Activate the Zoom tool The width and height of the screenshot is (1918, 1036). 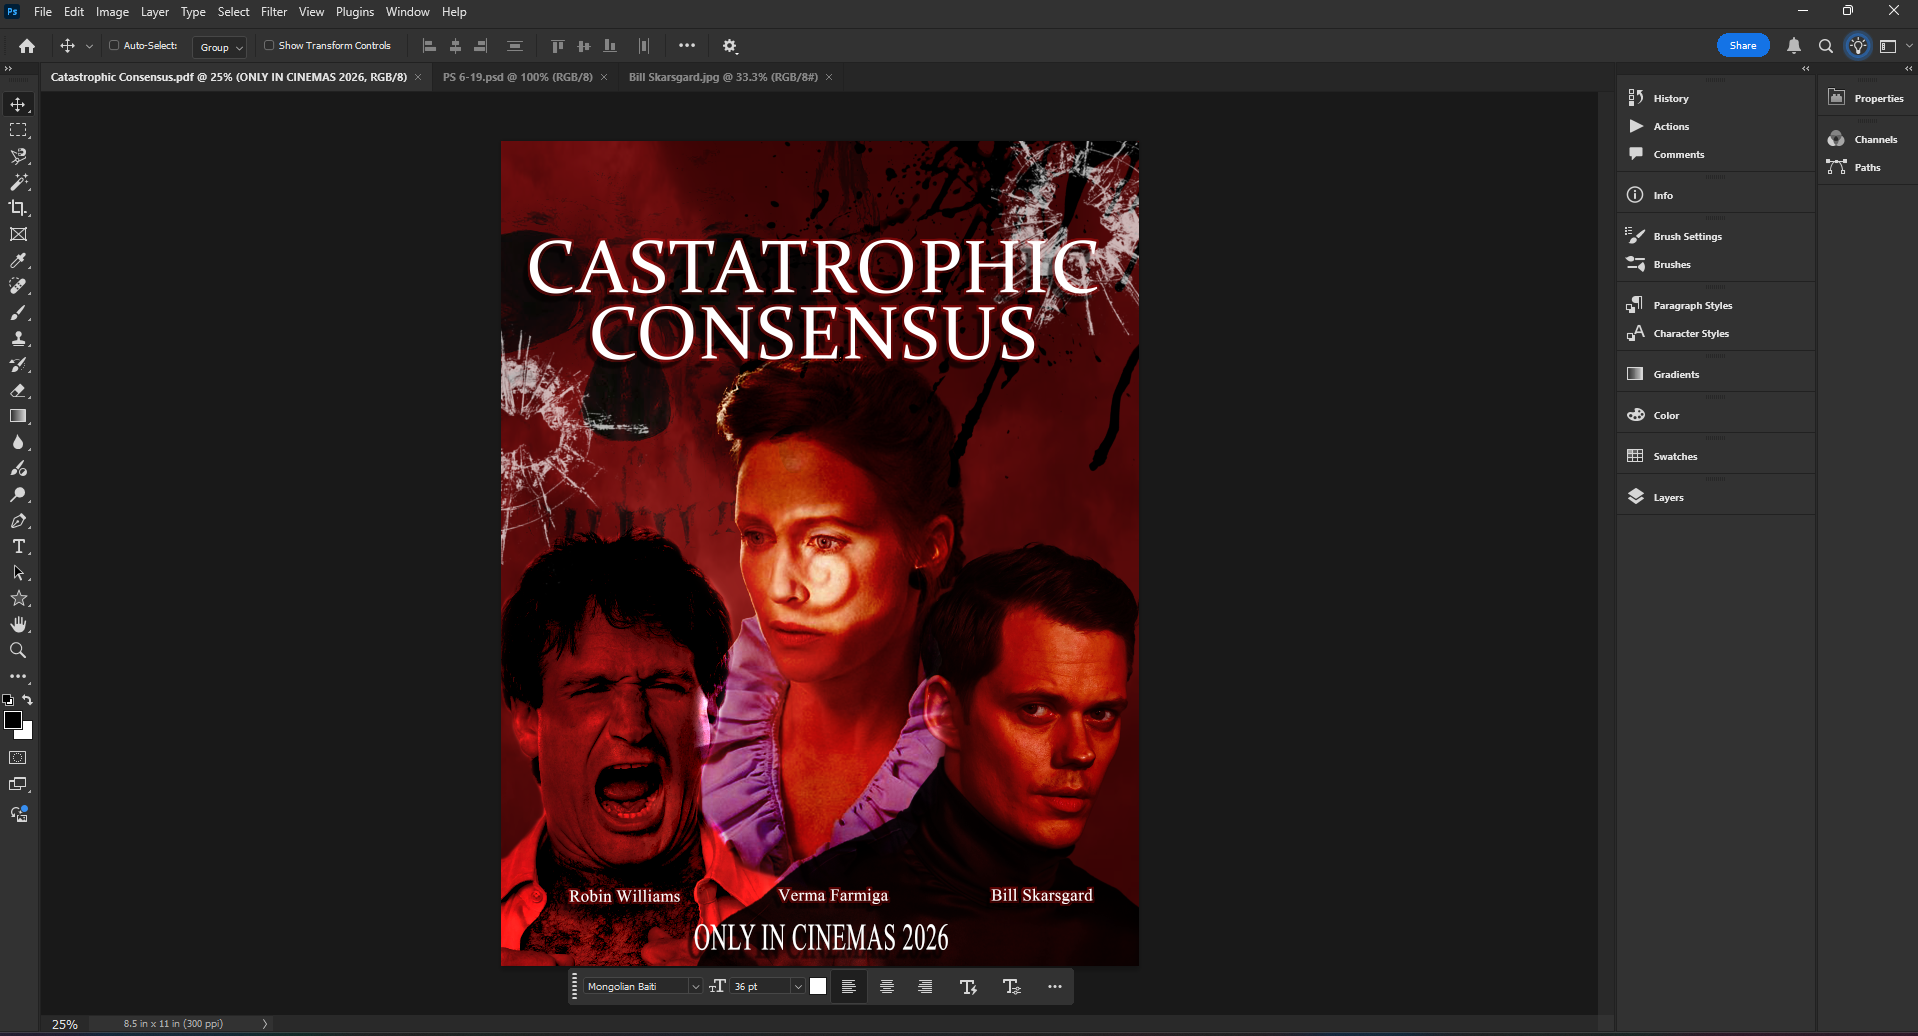click(18, 651)
